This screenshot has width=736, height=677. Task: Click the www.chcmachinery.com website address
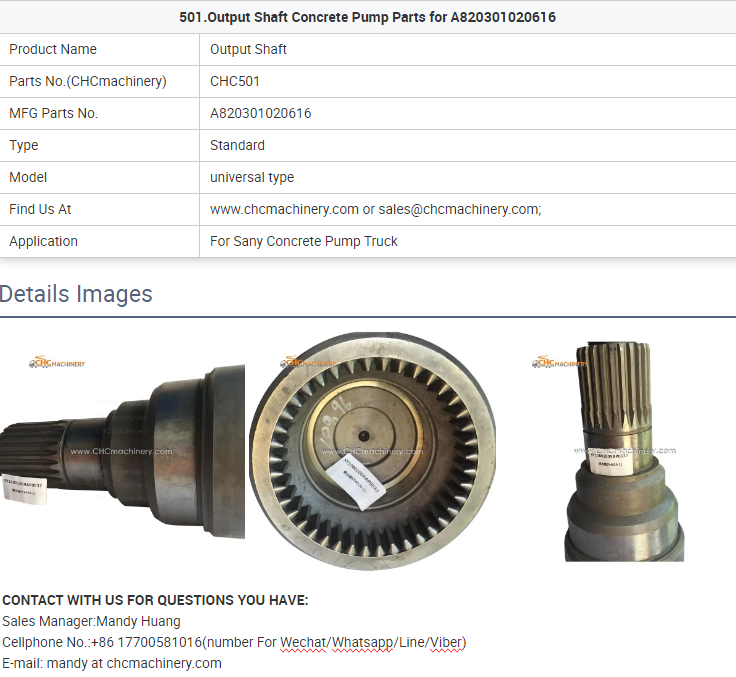284,209
